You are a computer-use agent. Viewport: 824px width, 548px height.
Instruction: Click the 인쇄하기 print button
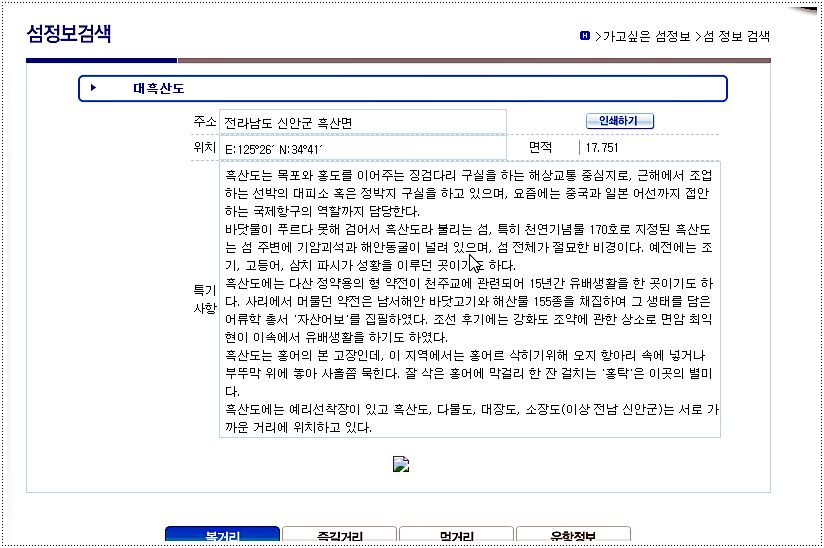point(620,121)
